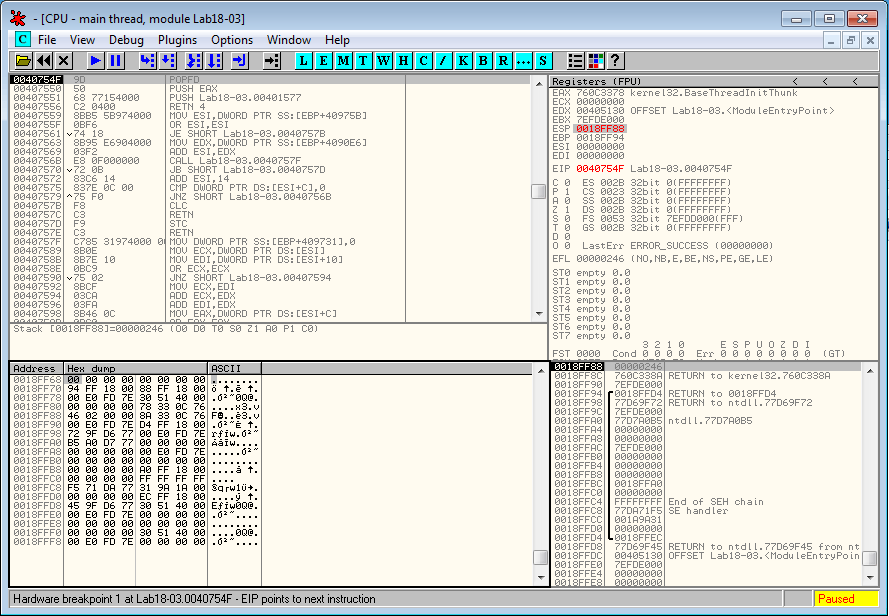Open the appearance color scheme icon
The height and width of the screenshot is (616, 889).
[x=596, y=61]
